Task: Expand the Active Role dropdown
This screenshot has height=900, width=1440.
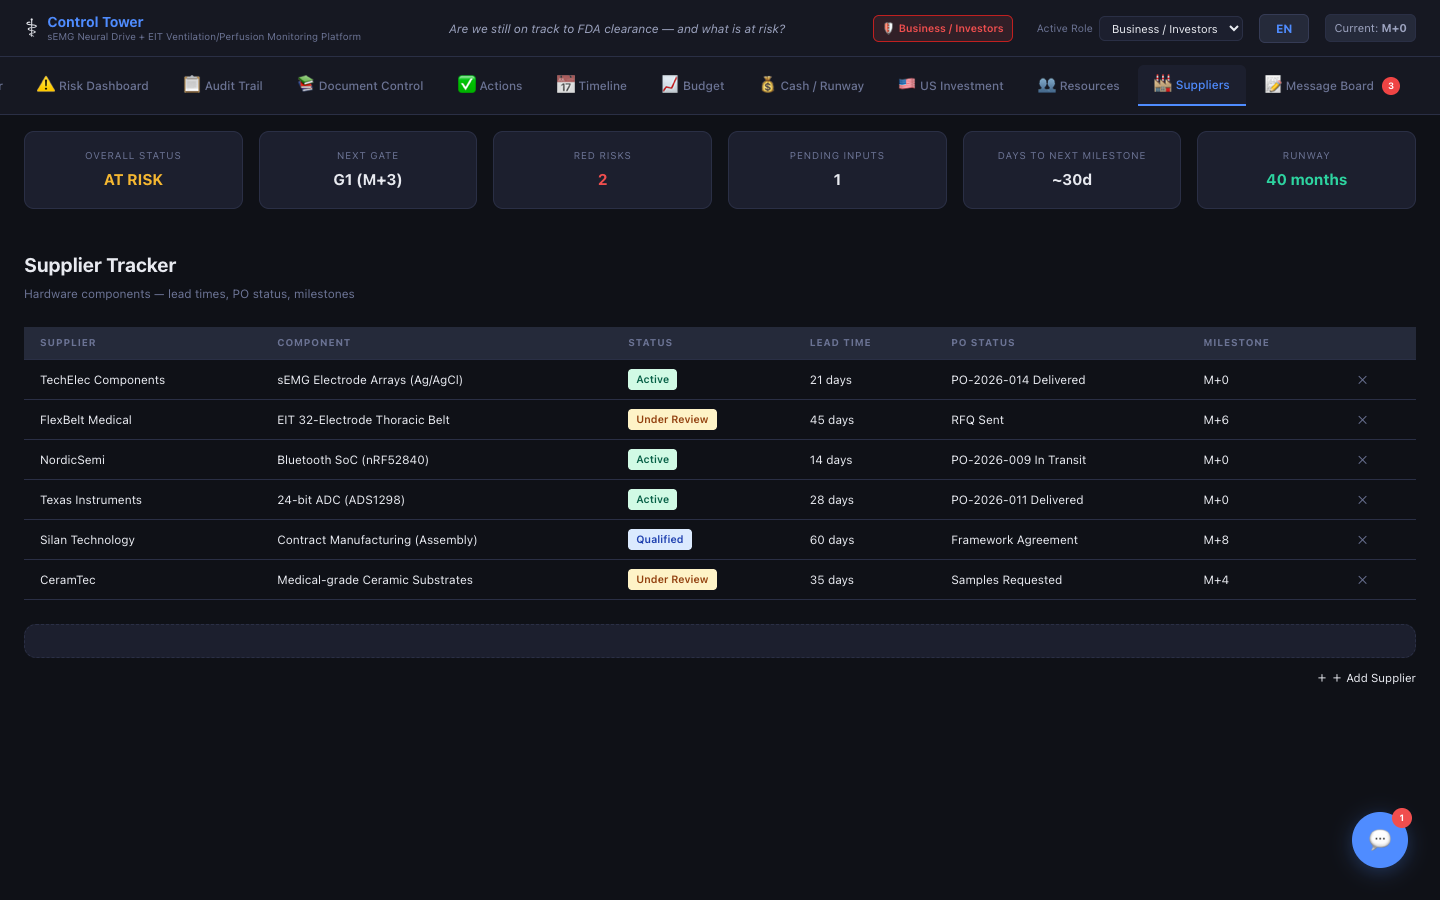Action: 1170,29
